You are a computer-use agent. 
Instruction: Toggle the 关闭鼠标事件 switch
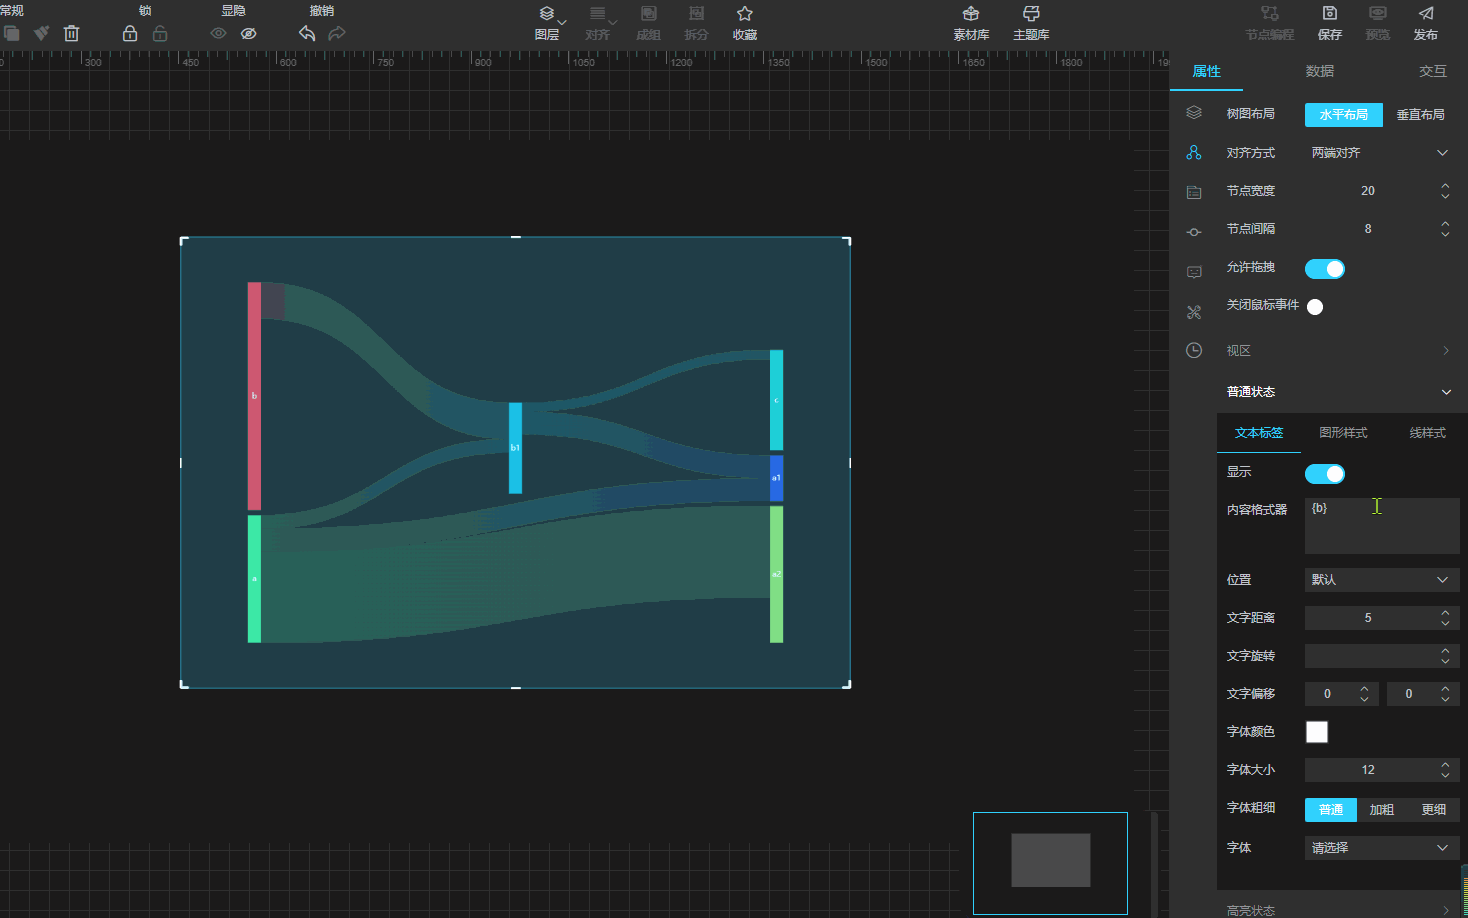tap(1315, 307)
